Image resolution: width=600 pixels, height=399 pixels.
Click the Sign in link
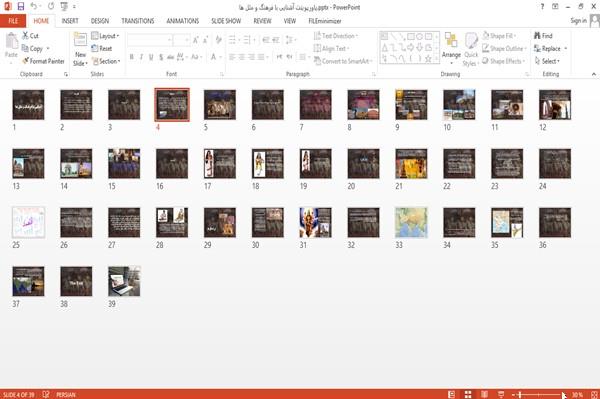(578, 20)
